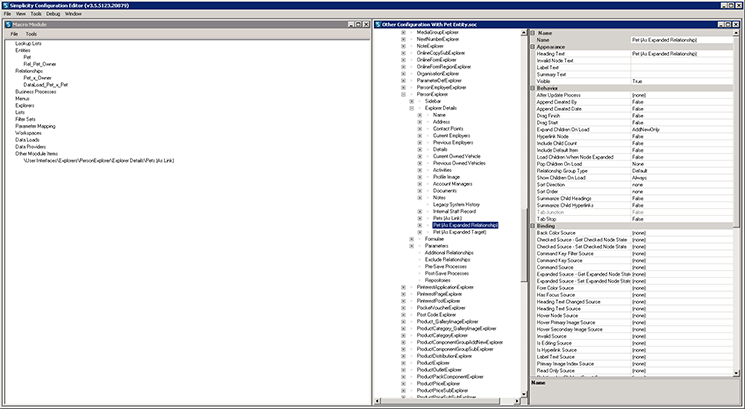Click the Expand Children On Load value

click(682, 130)
